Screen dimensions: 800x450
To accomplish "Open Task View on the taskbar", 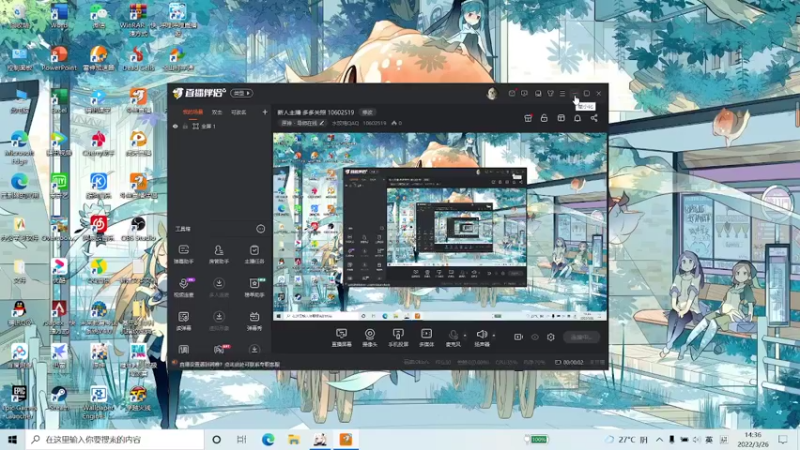I will click(242, 439).
